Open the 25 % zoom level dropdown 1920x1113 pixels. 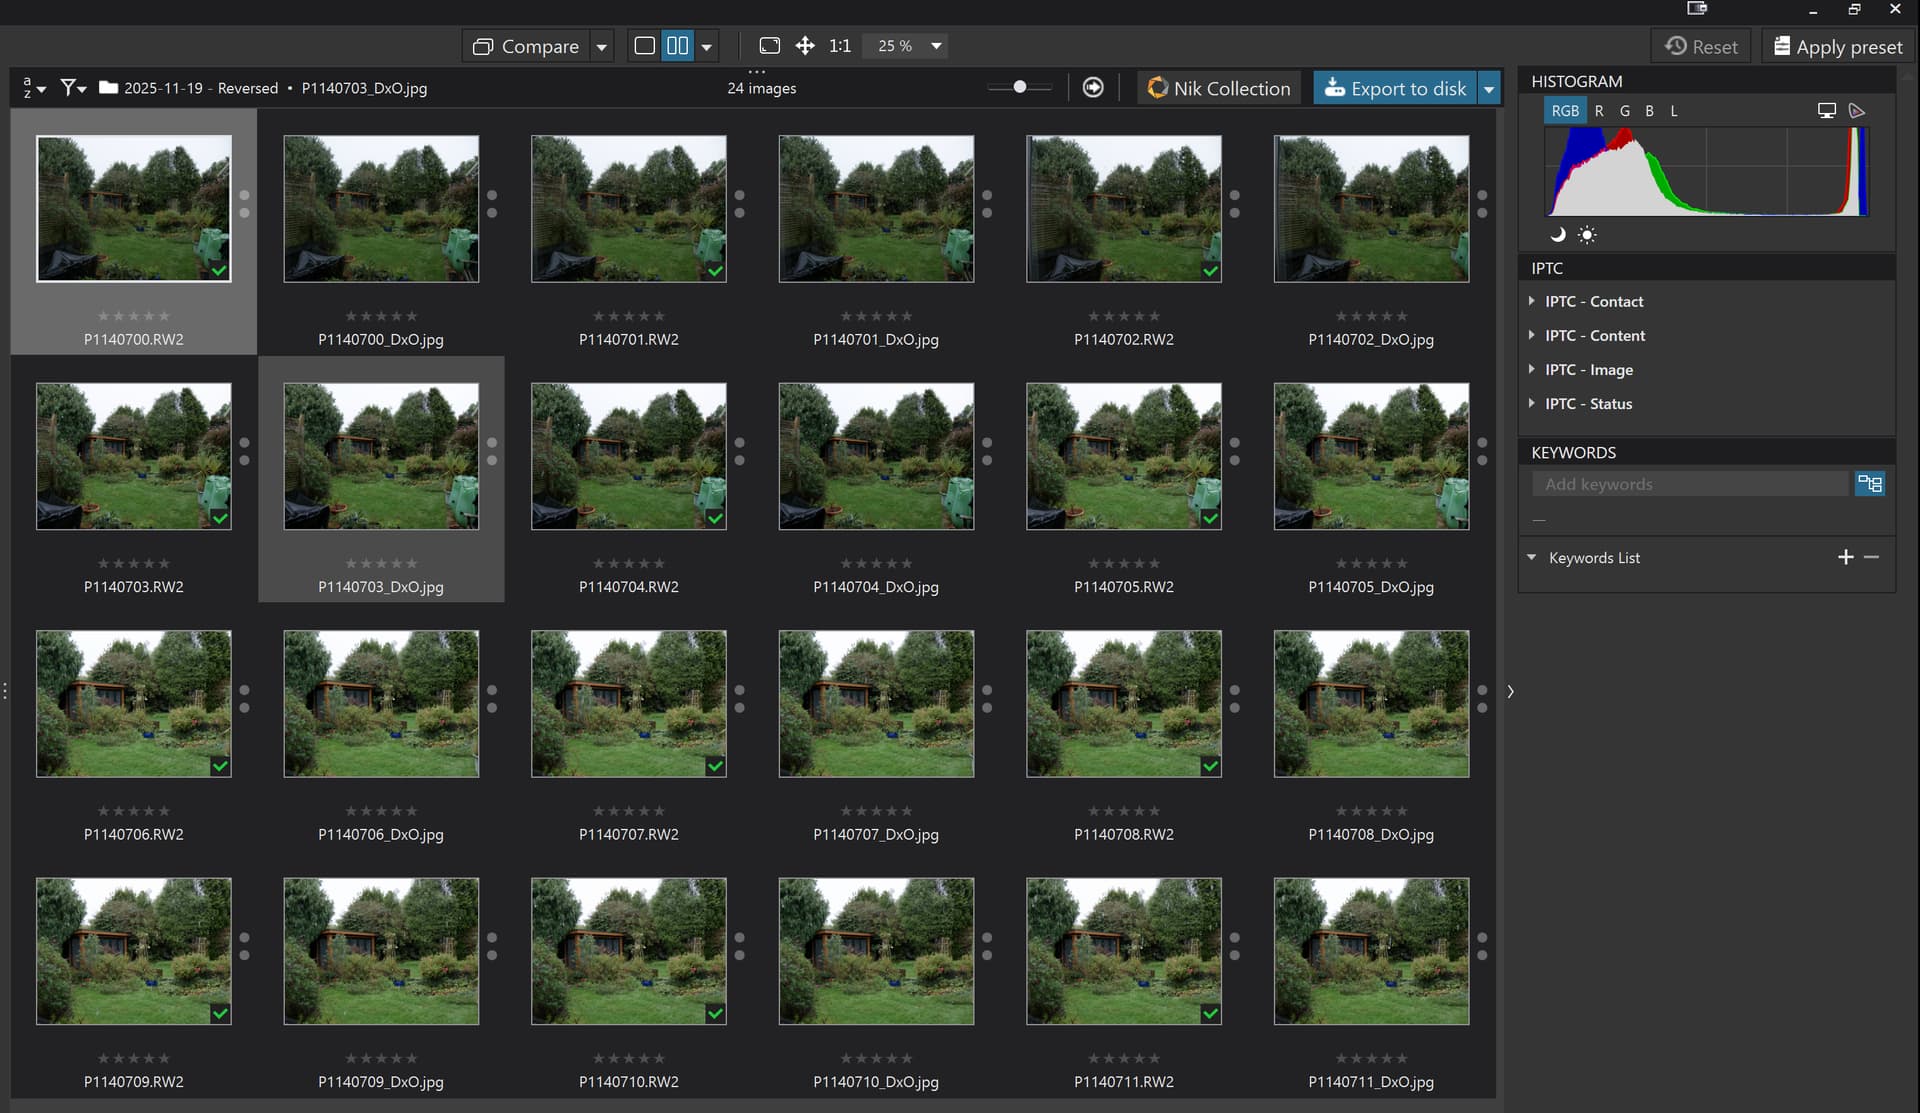pyautogui.click(x=936, y=46)
